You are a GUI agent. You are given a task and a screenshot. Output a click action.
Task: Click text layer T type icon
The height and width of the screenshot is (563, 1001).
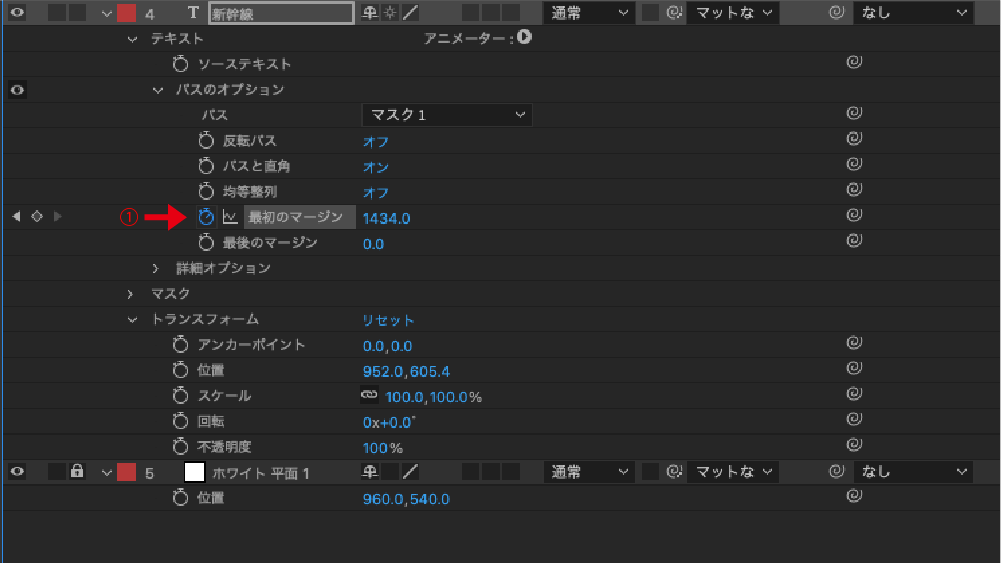coord(193,13)
